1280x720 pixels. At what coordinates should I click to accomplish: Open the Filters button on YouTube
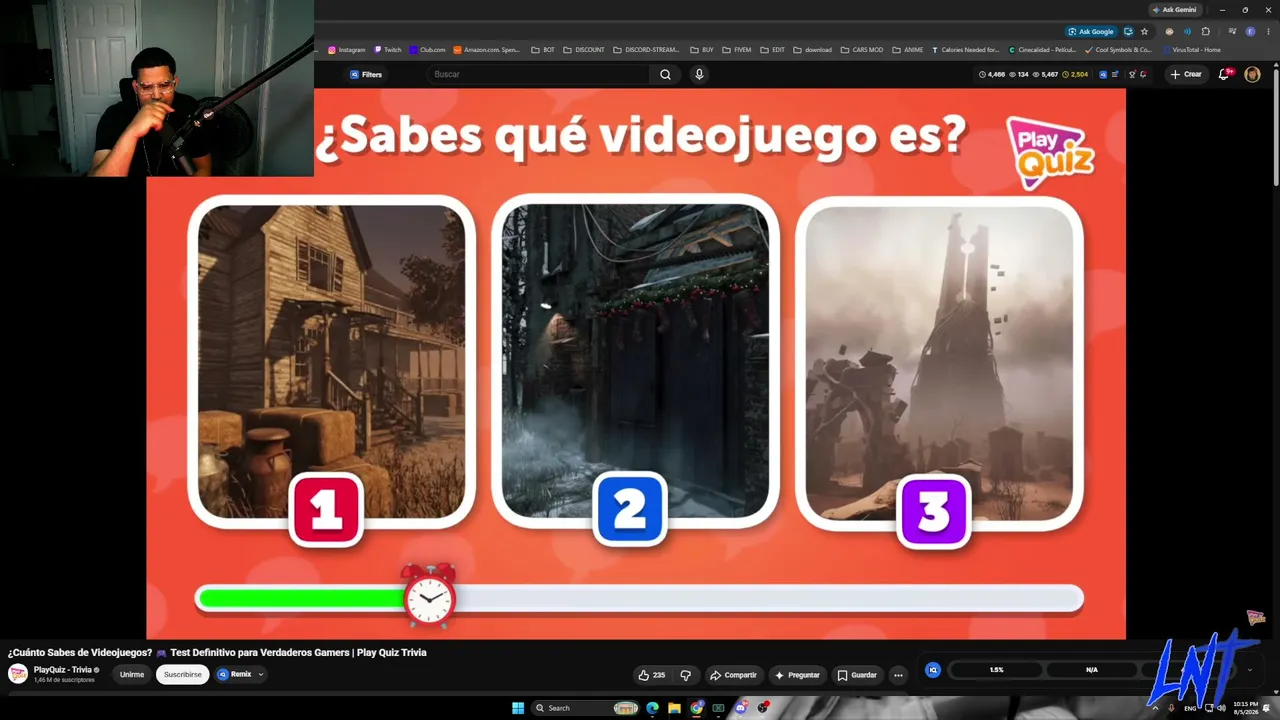[x=366, y=74]
